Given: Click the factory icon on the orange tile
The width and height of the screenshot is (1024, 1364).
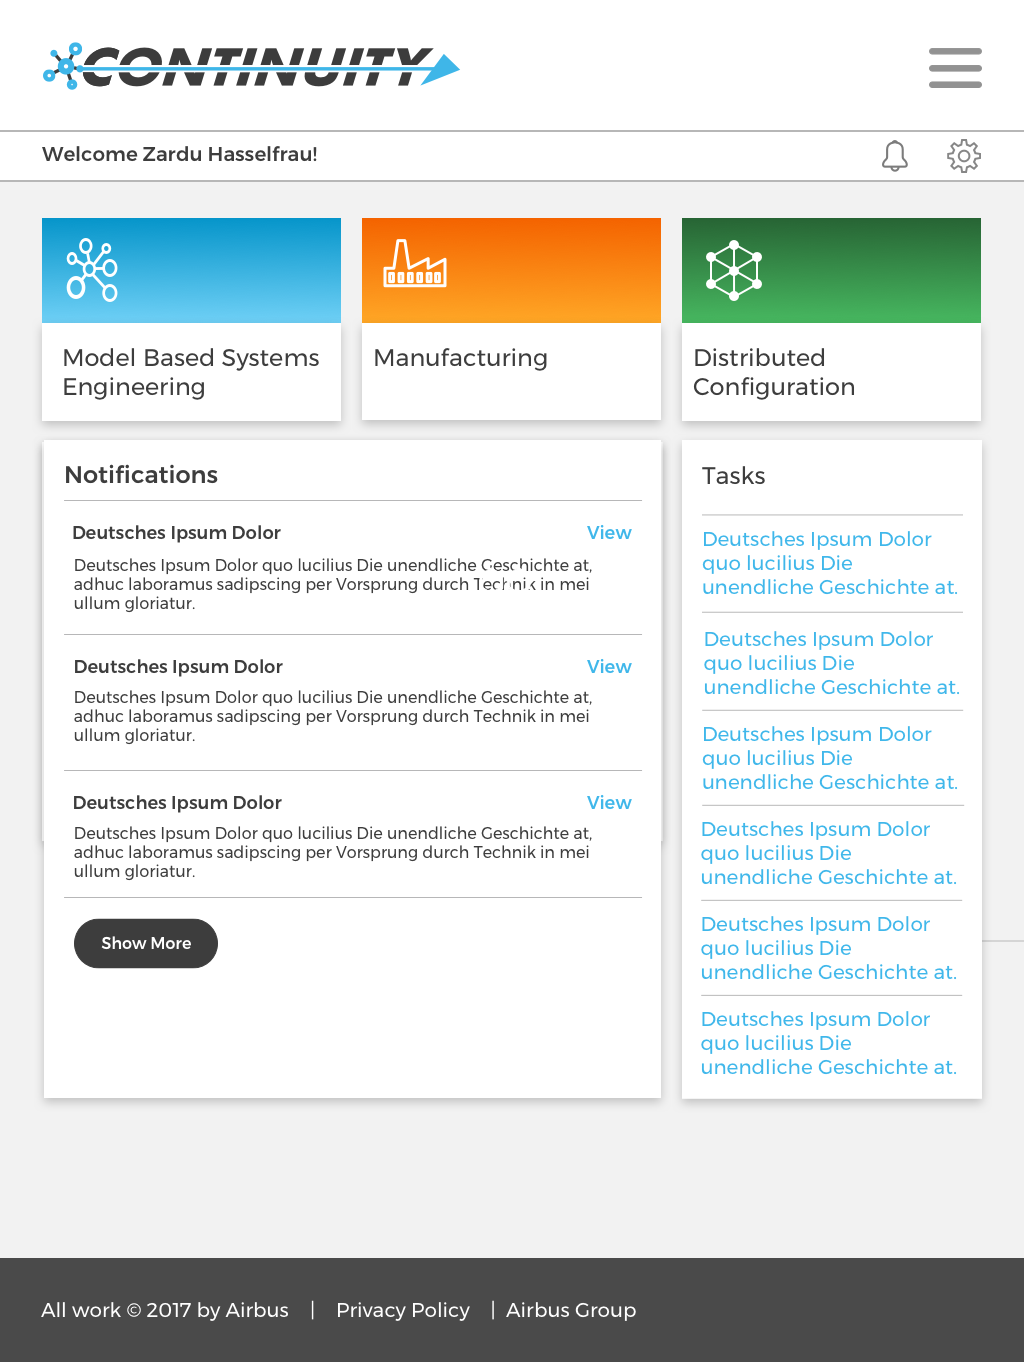Looking at the screenshot, I should pos(415,263).
